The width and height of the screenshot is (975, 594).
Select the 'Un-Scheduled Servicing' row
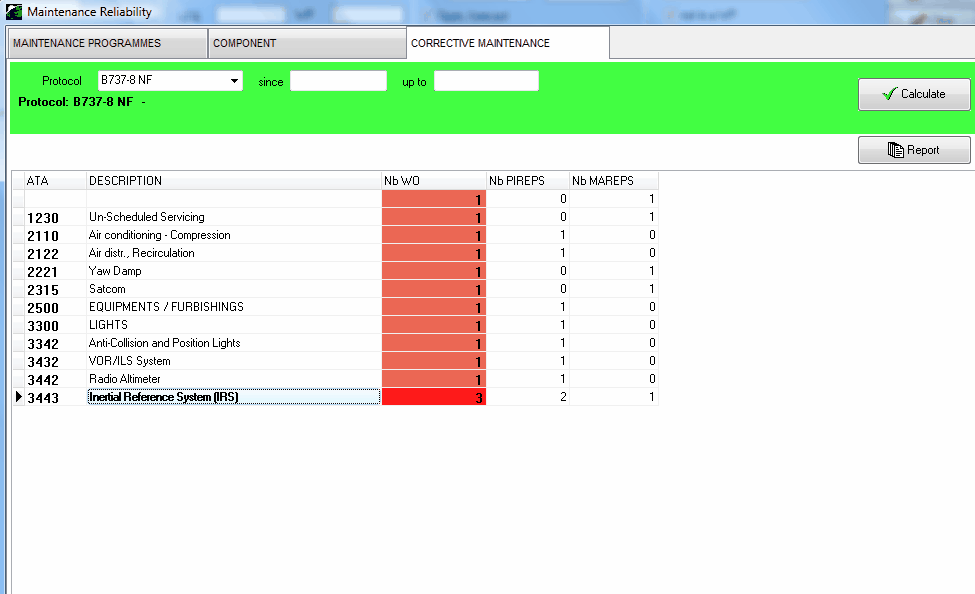click(336, 217)
